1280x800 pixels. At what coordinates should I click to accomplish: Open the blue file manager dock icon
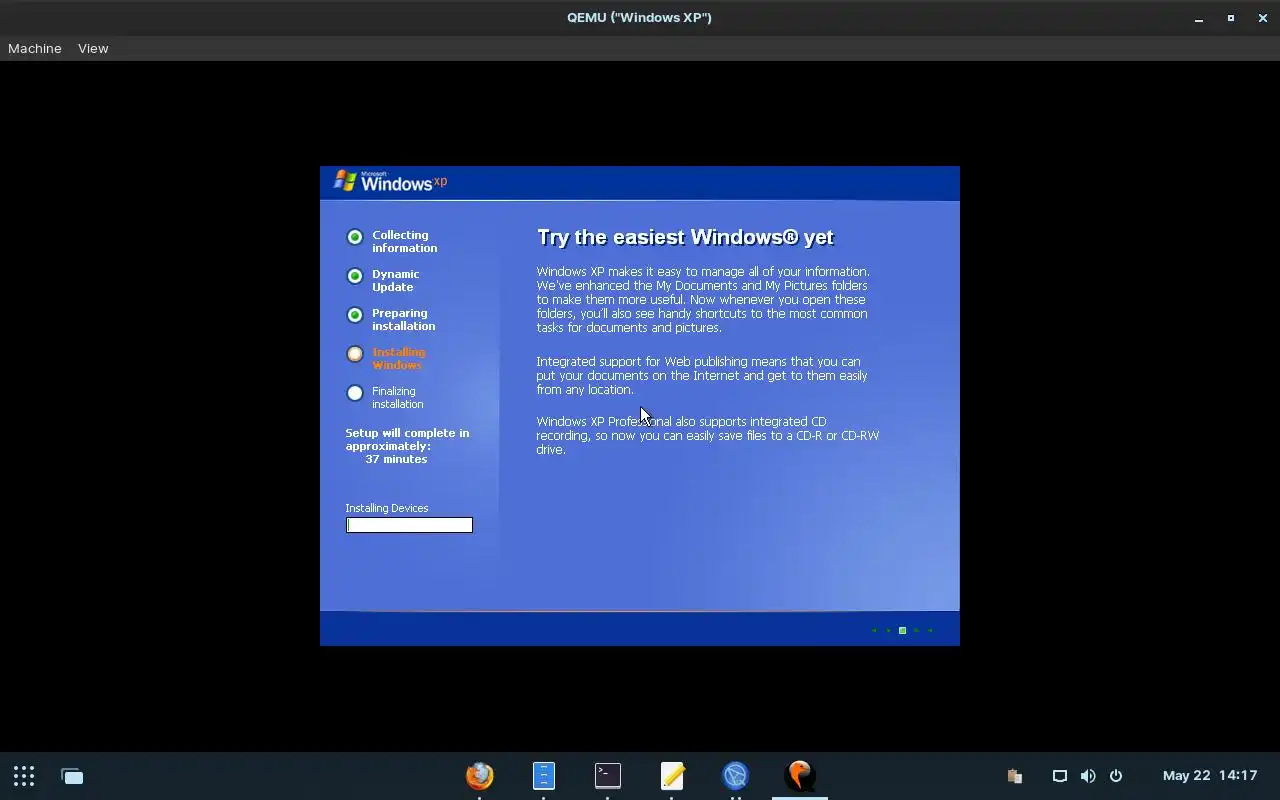coord(544,776)
